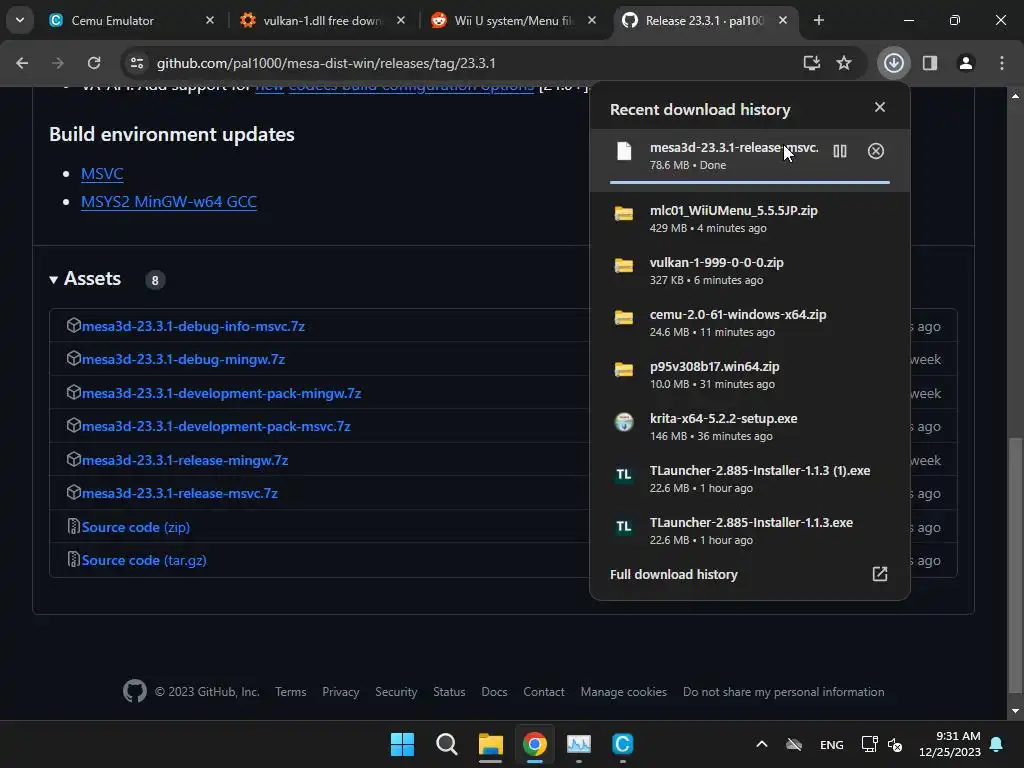Image resolution: width=1024 pixels, height=768 pixels.
Task: Open clock and date in taskbar
Action: 950,744
